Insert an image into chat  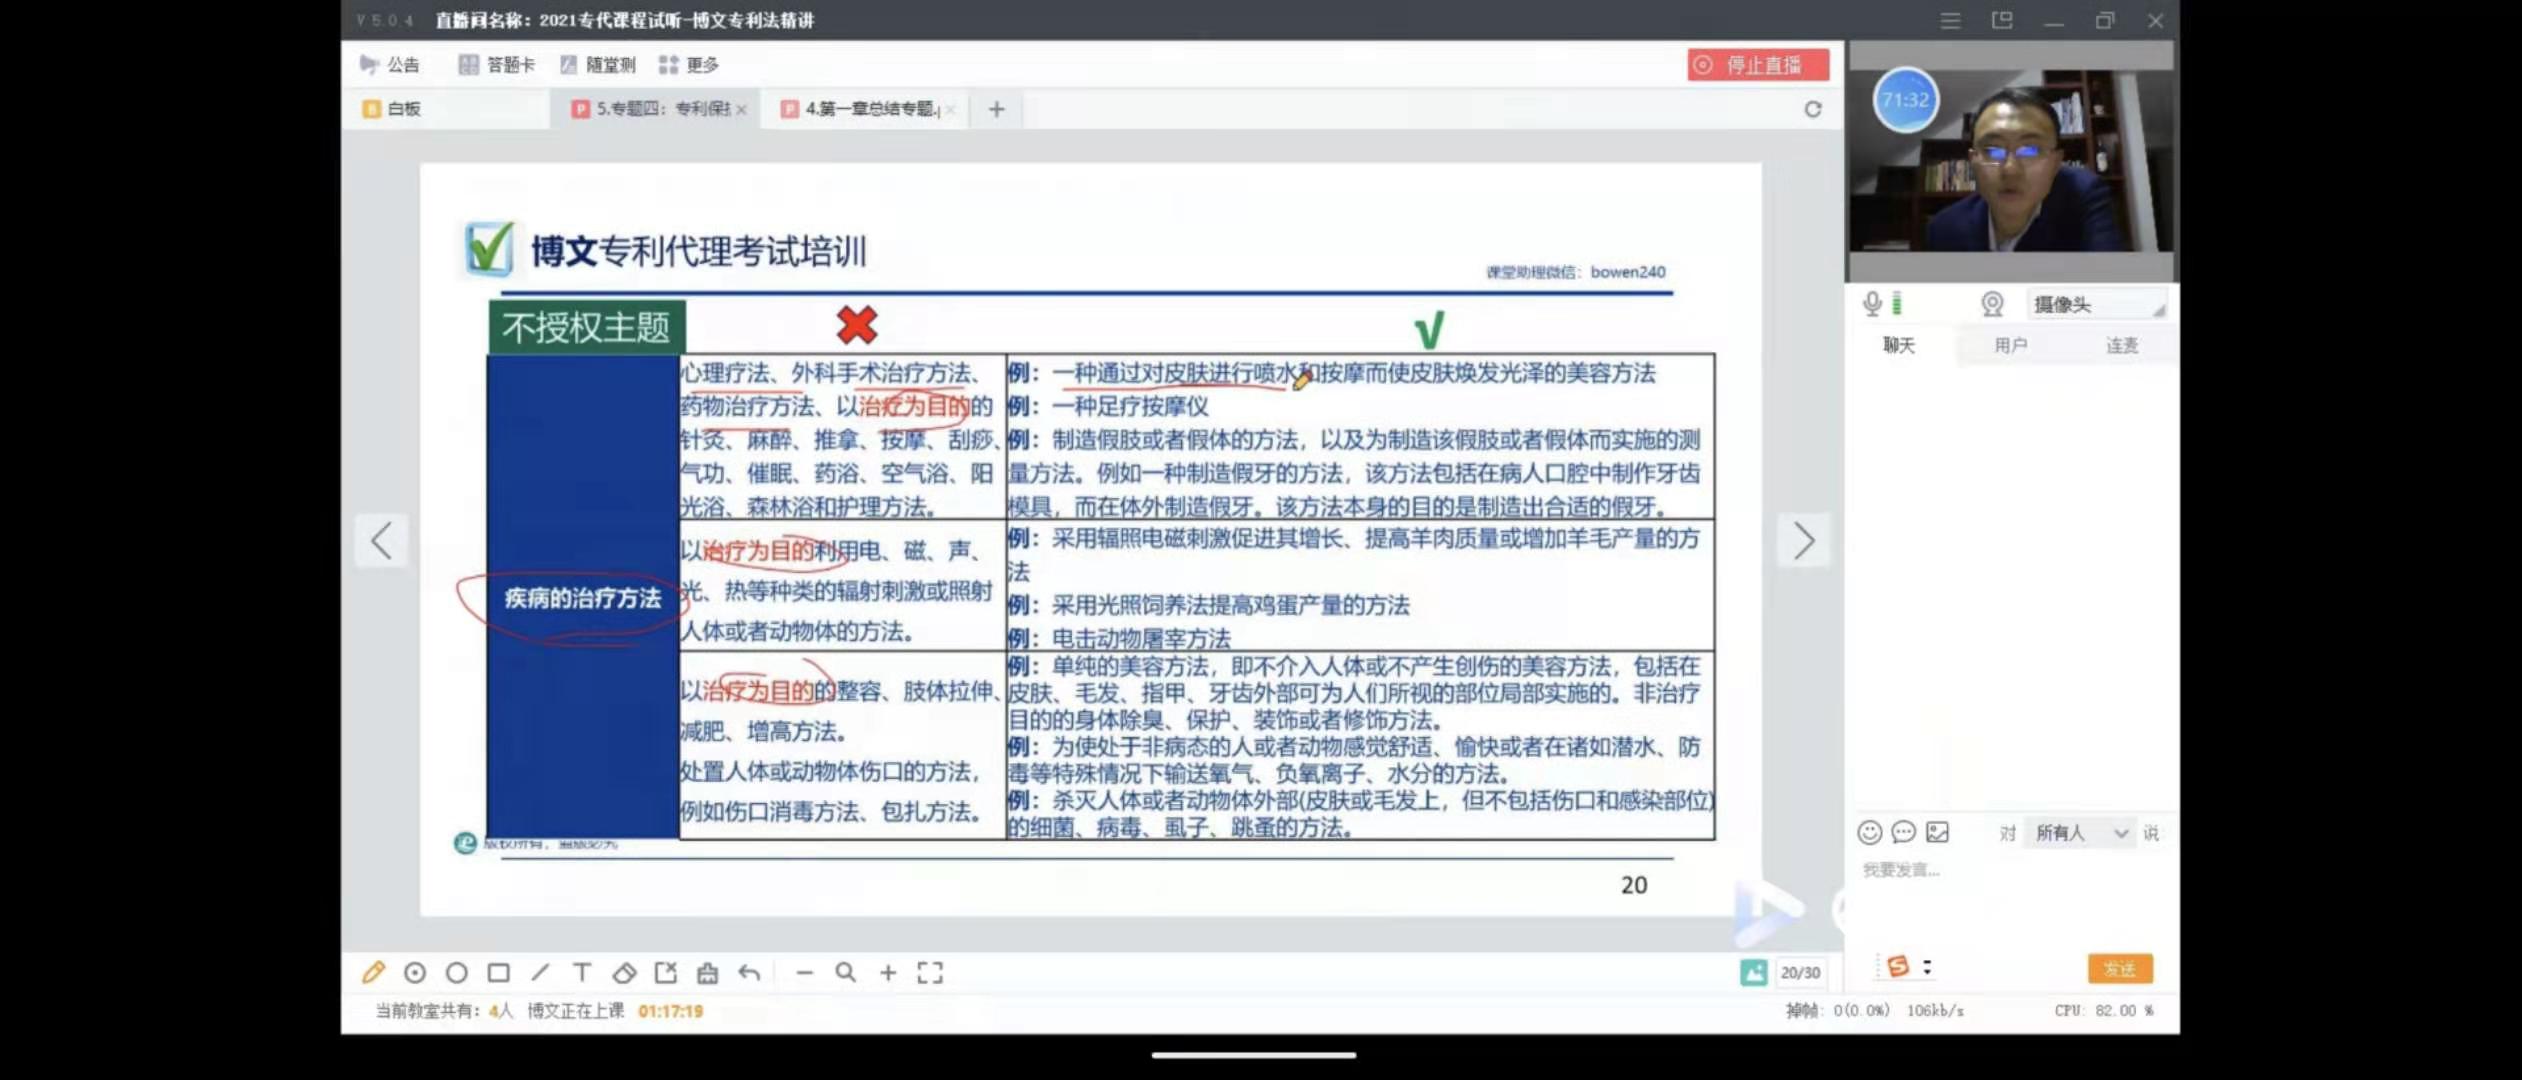pyautogui.click(x=1938, y=832)
